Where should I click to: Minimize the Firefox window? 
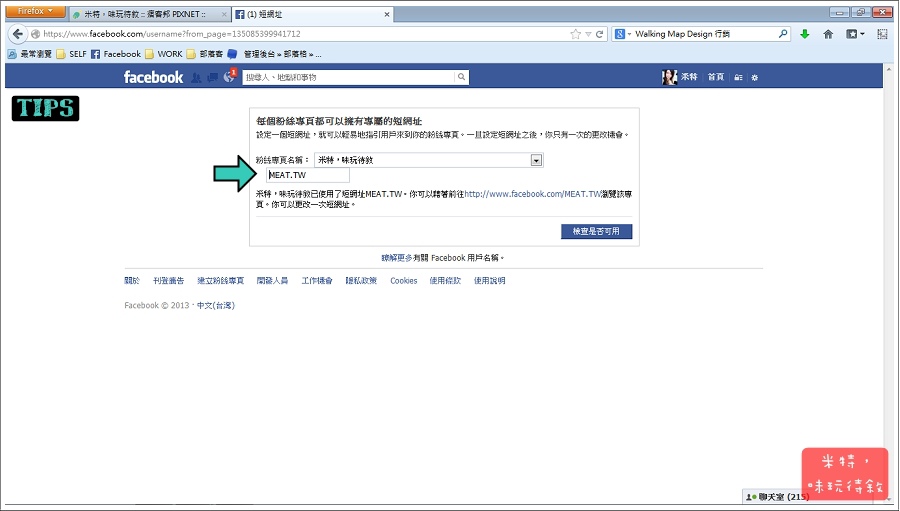(839, 12)
